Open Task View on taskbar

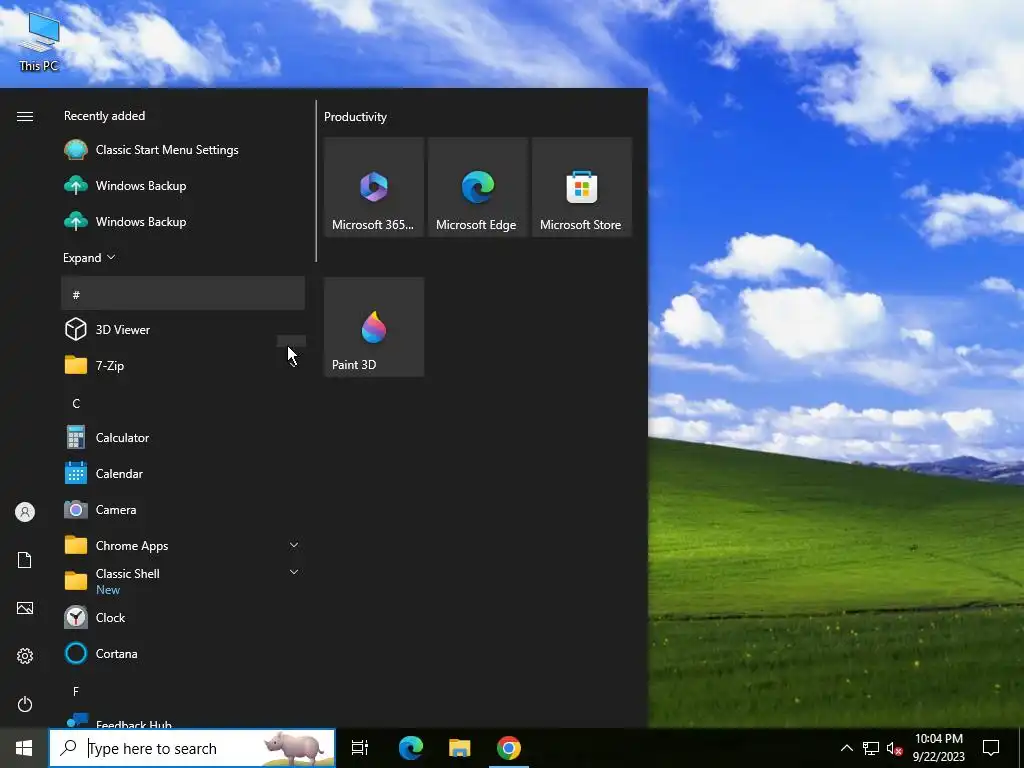click(360, 748)
